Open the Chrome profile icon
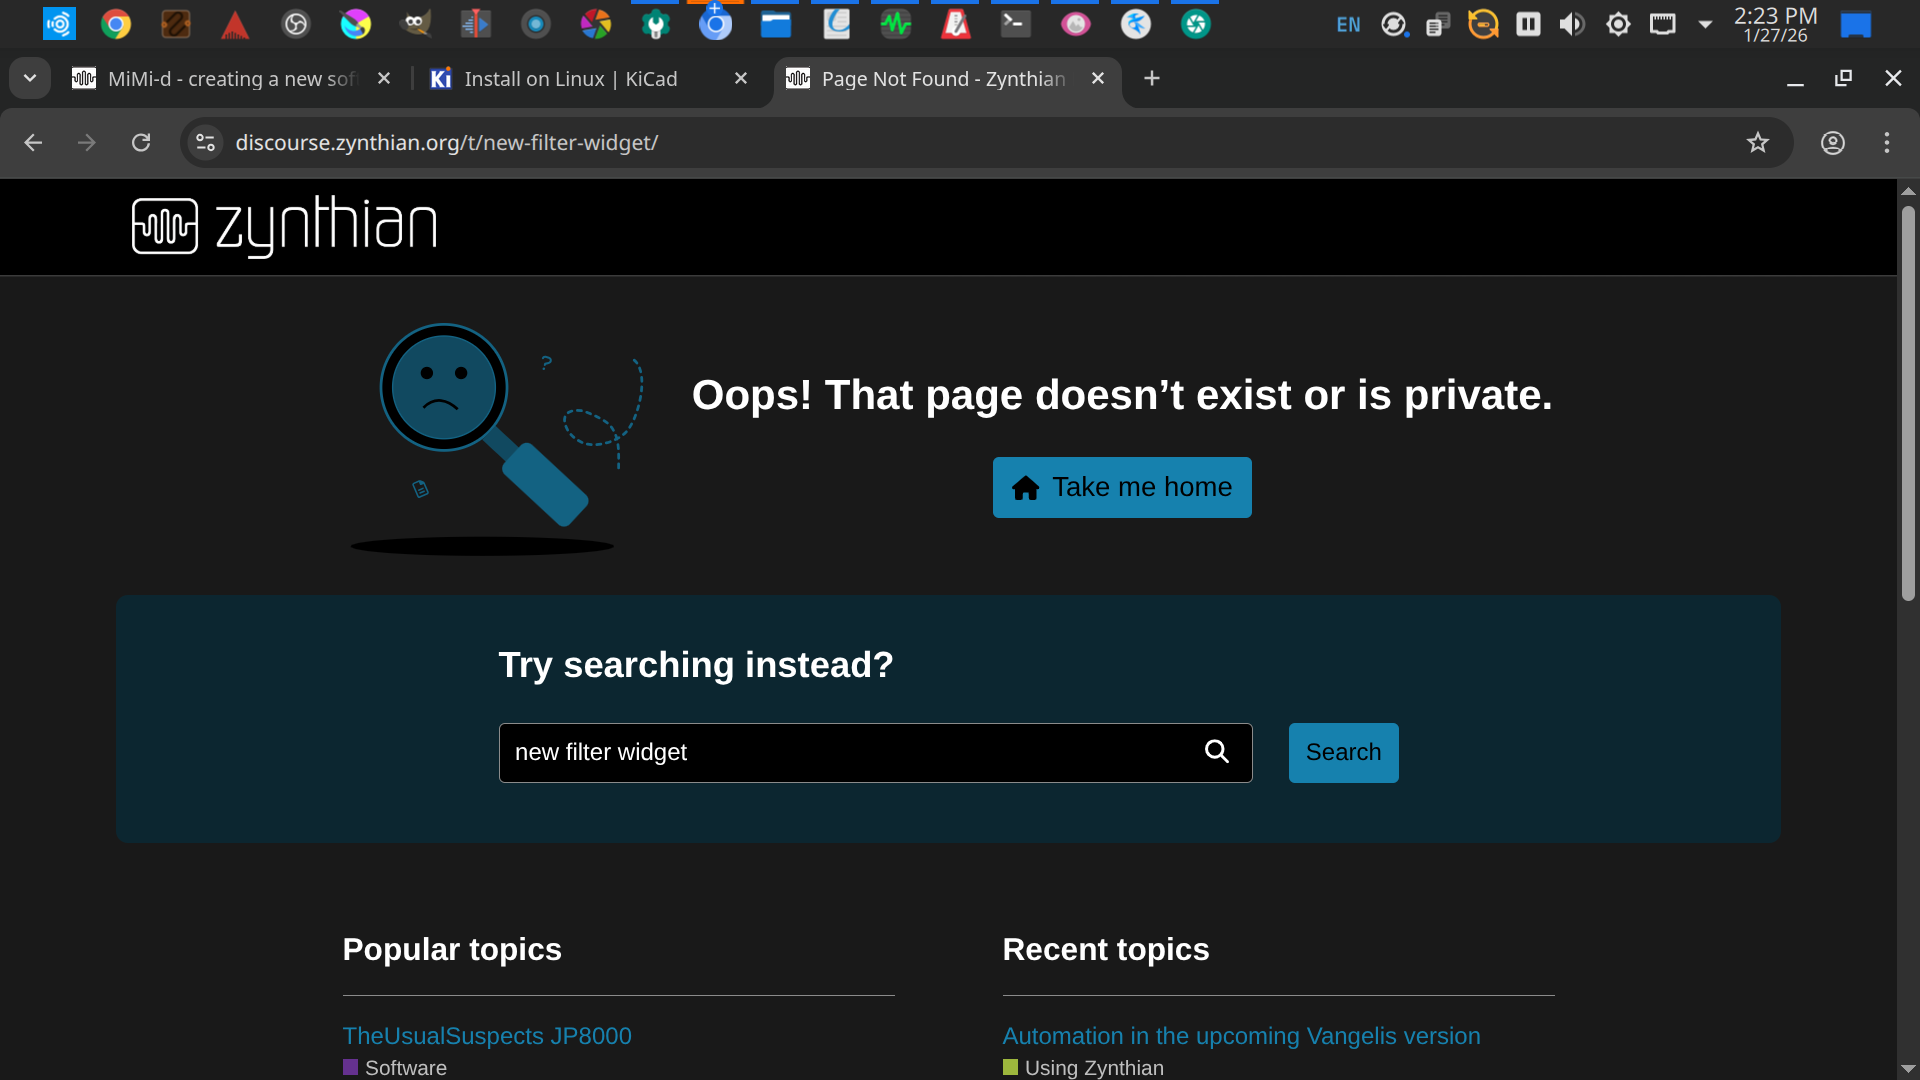Viewport: 1920px width, 1080px height. click(x=1832, y=143)
